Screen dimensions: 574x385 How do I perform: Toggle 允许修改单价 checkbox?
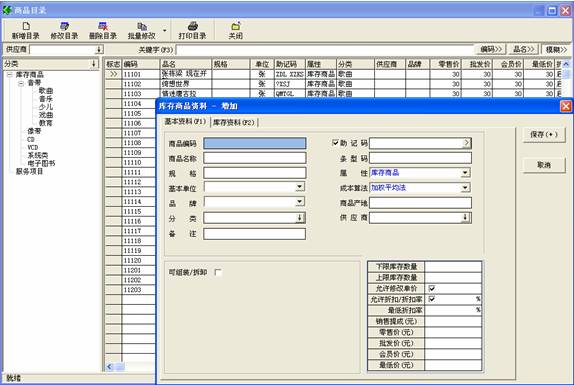click(432, 288)
